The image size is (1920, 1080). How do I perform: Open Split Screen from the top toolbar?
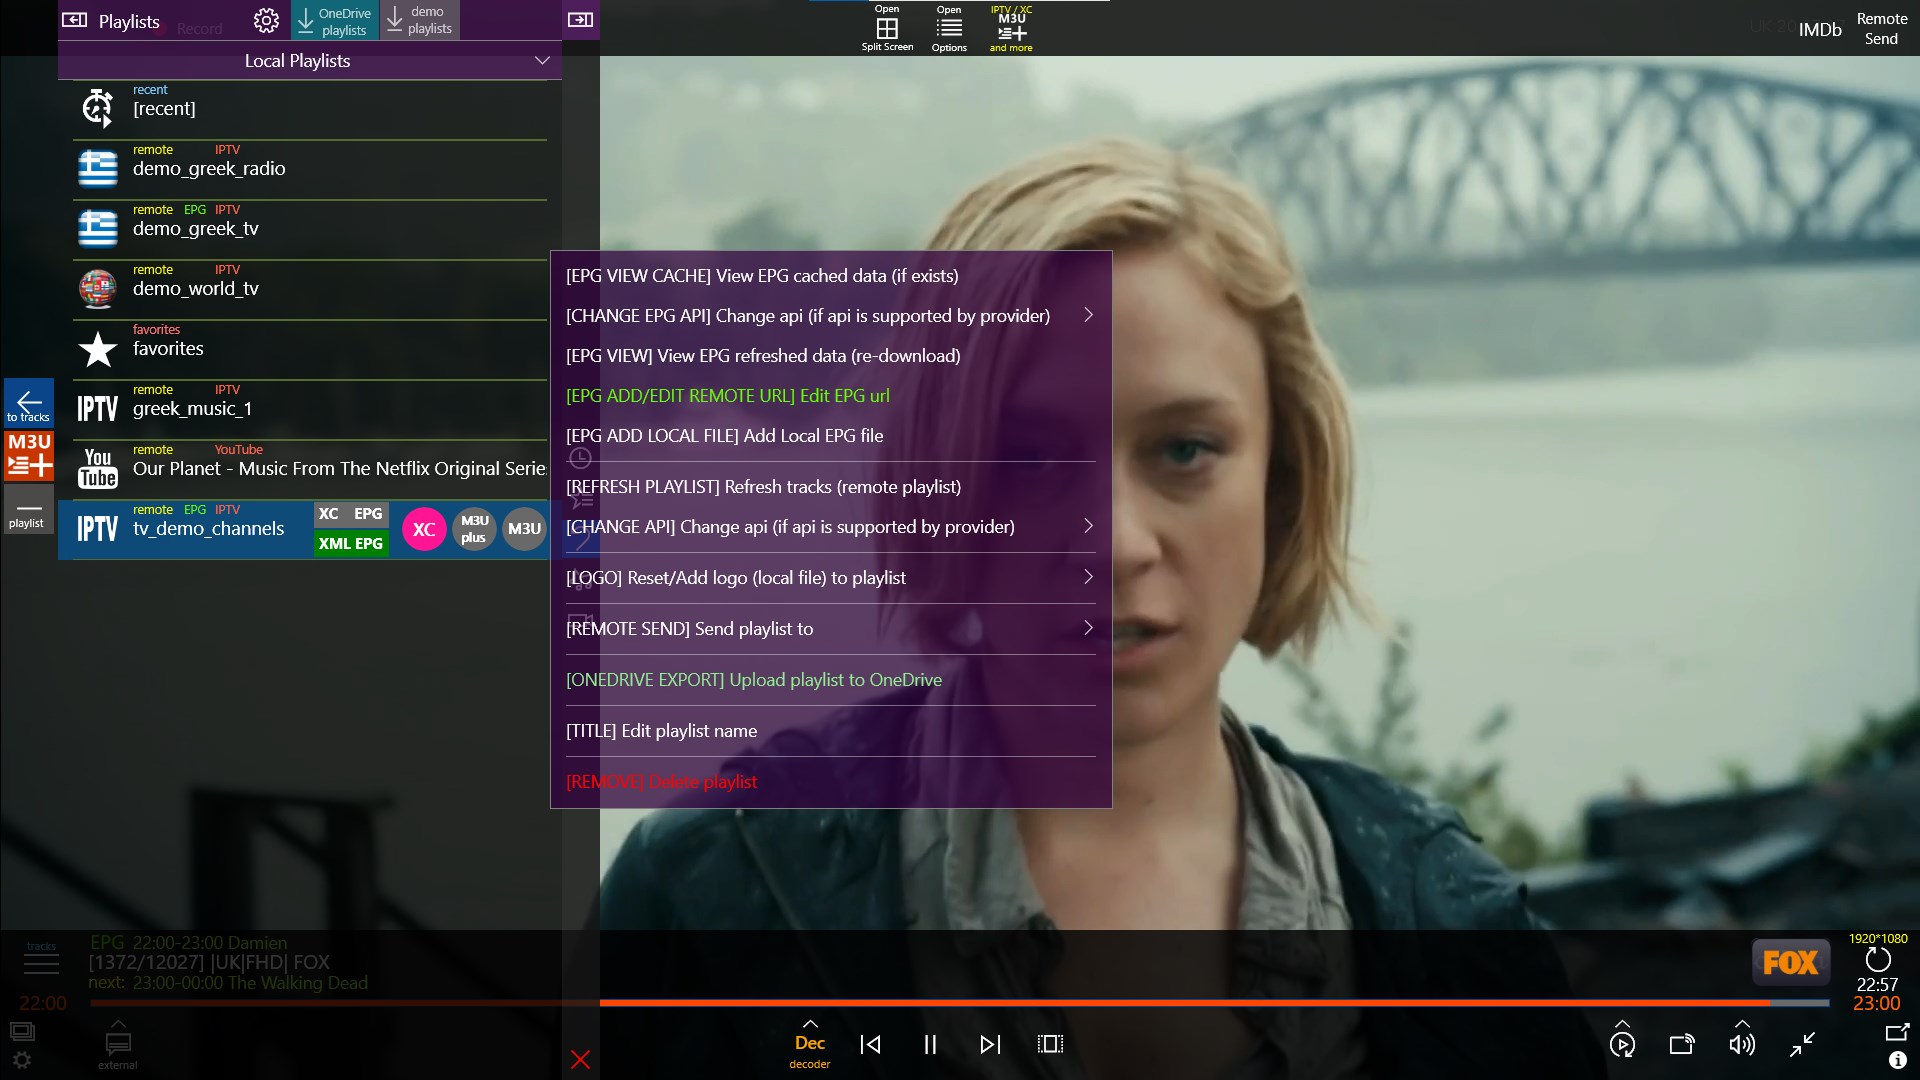coord(886,30)
